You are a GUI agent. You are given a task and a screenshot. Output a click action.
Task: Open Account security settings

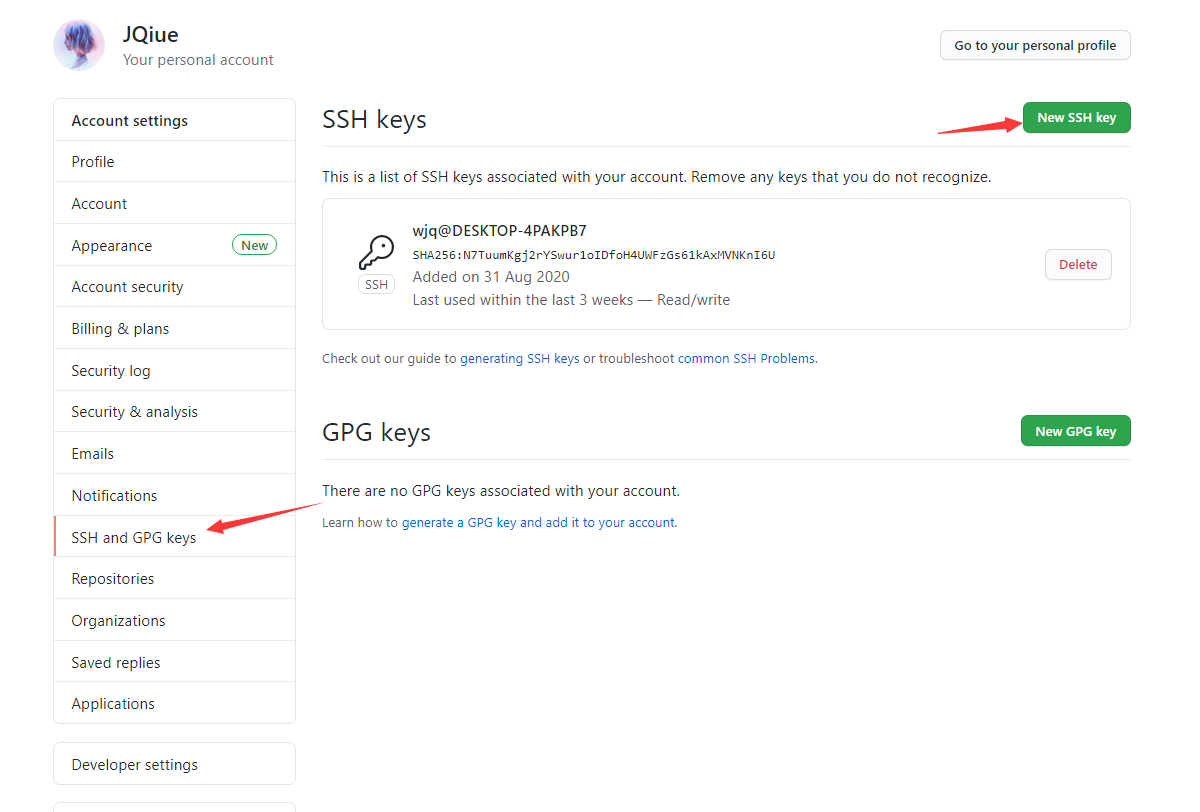coord(127,287)
